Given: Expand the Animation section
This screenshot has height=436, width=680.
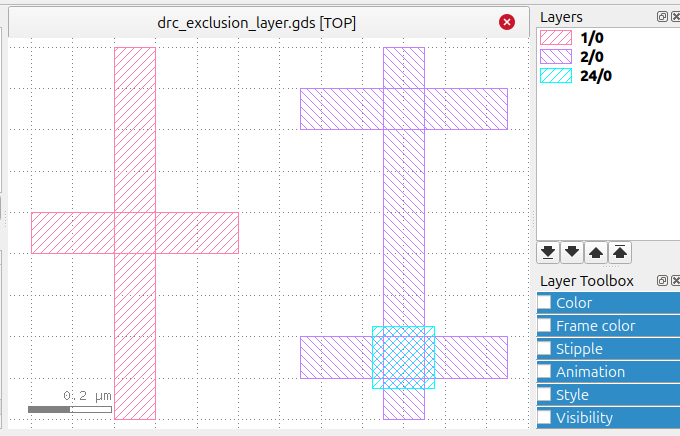Looking at the screenshot, I should click(590, 372).
